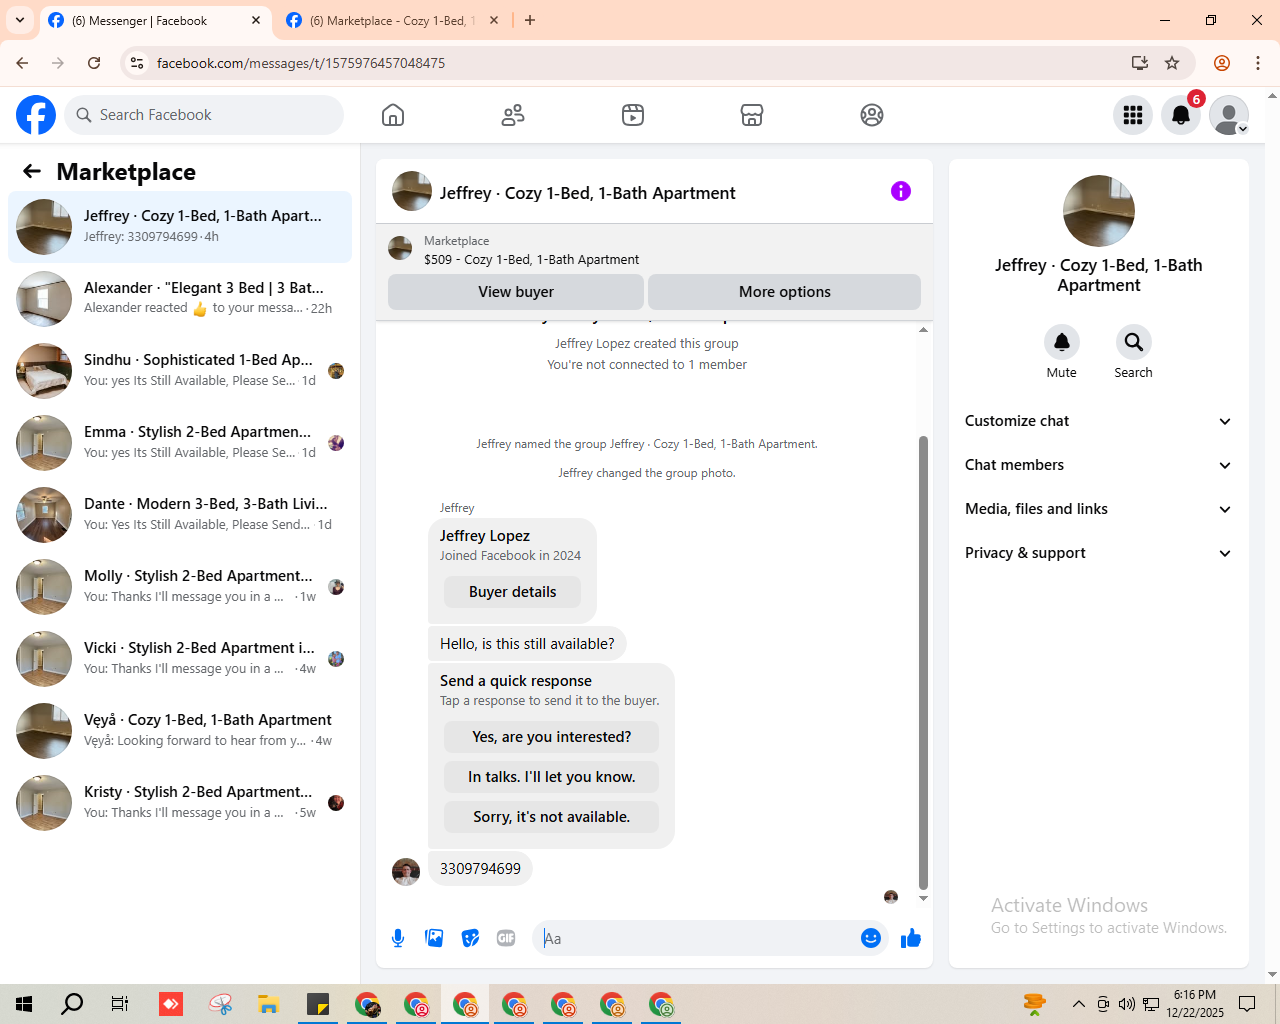Switch to the Messenger | Facebook tab
Viewport: 1280px width, 1024px height.
point(155,20)
